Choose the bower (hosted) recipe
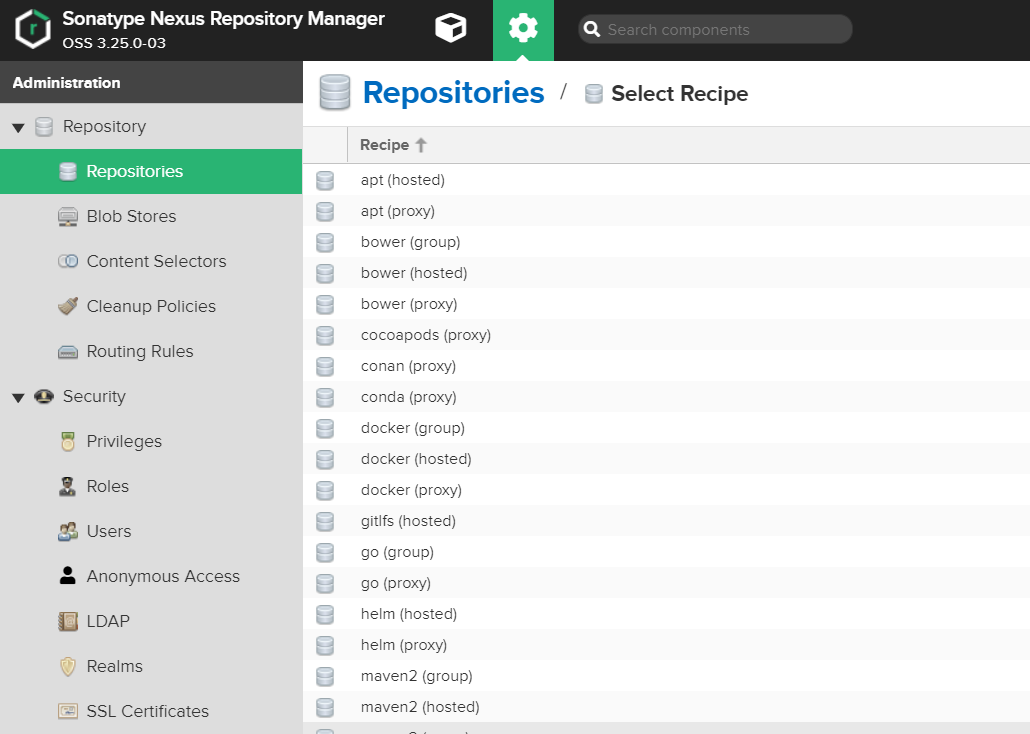 [666, 273]
